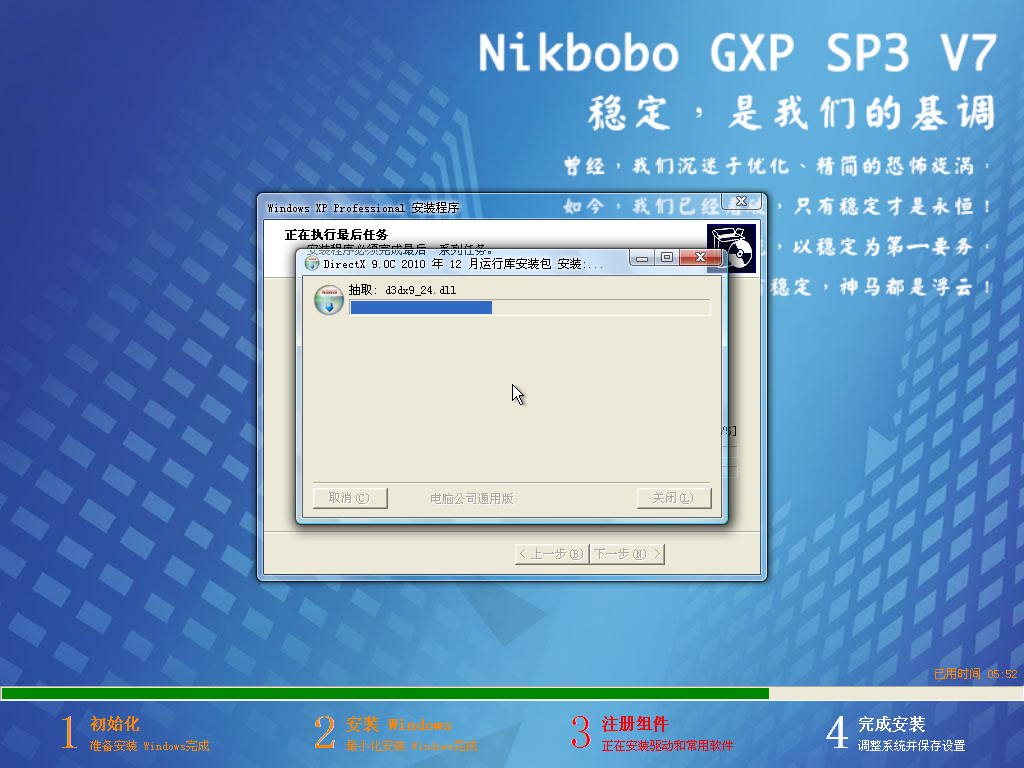Click step 3 注册组件 label
The width and height of the screenshot is (1024, 768).
(635, 724)
